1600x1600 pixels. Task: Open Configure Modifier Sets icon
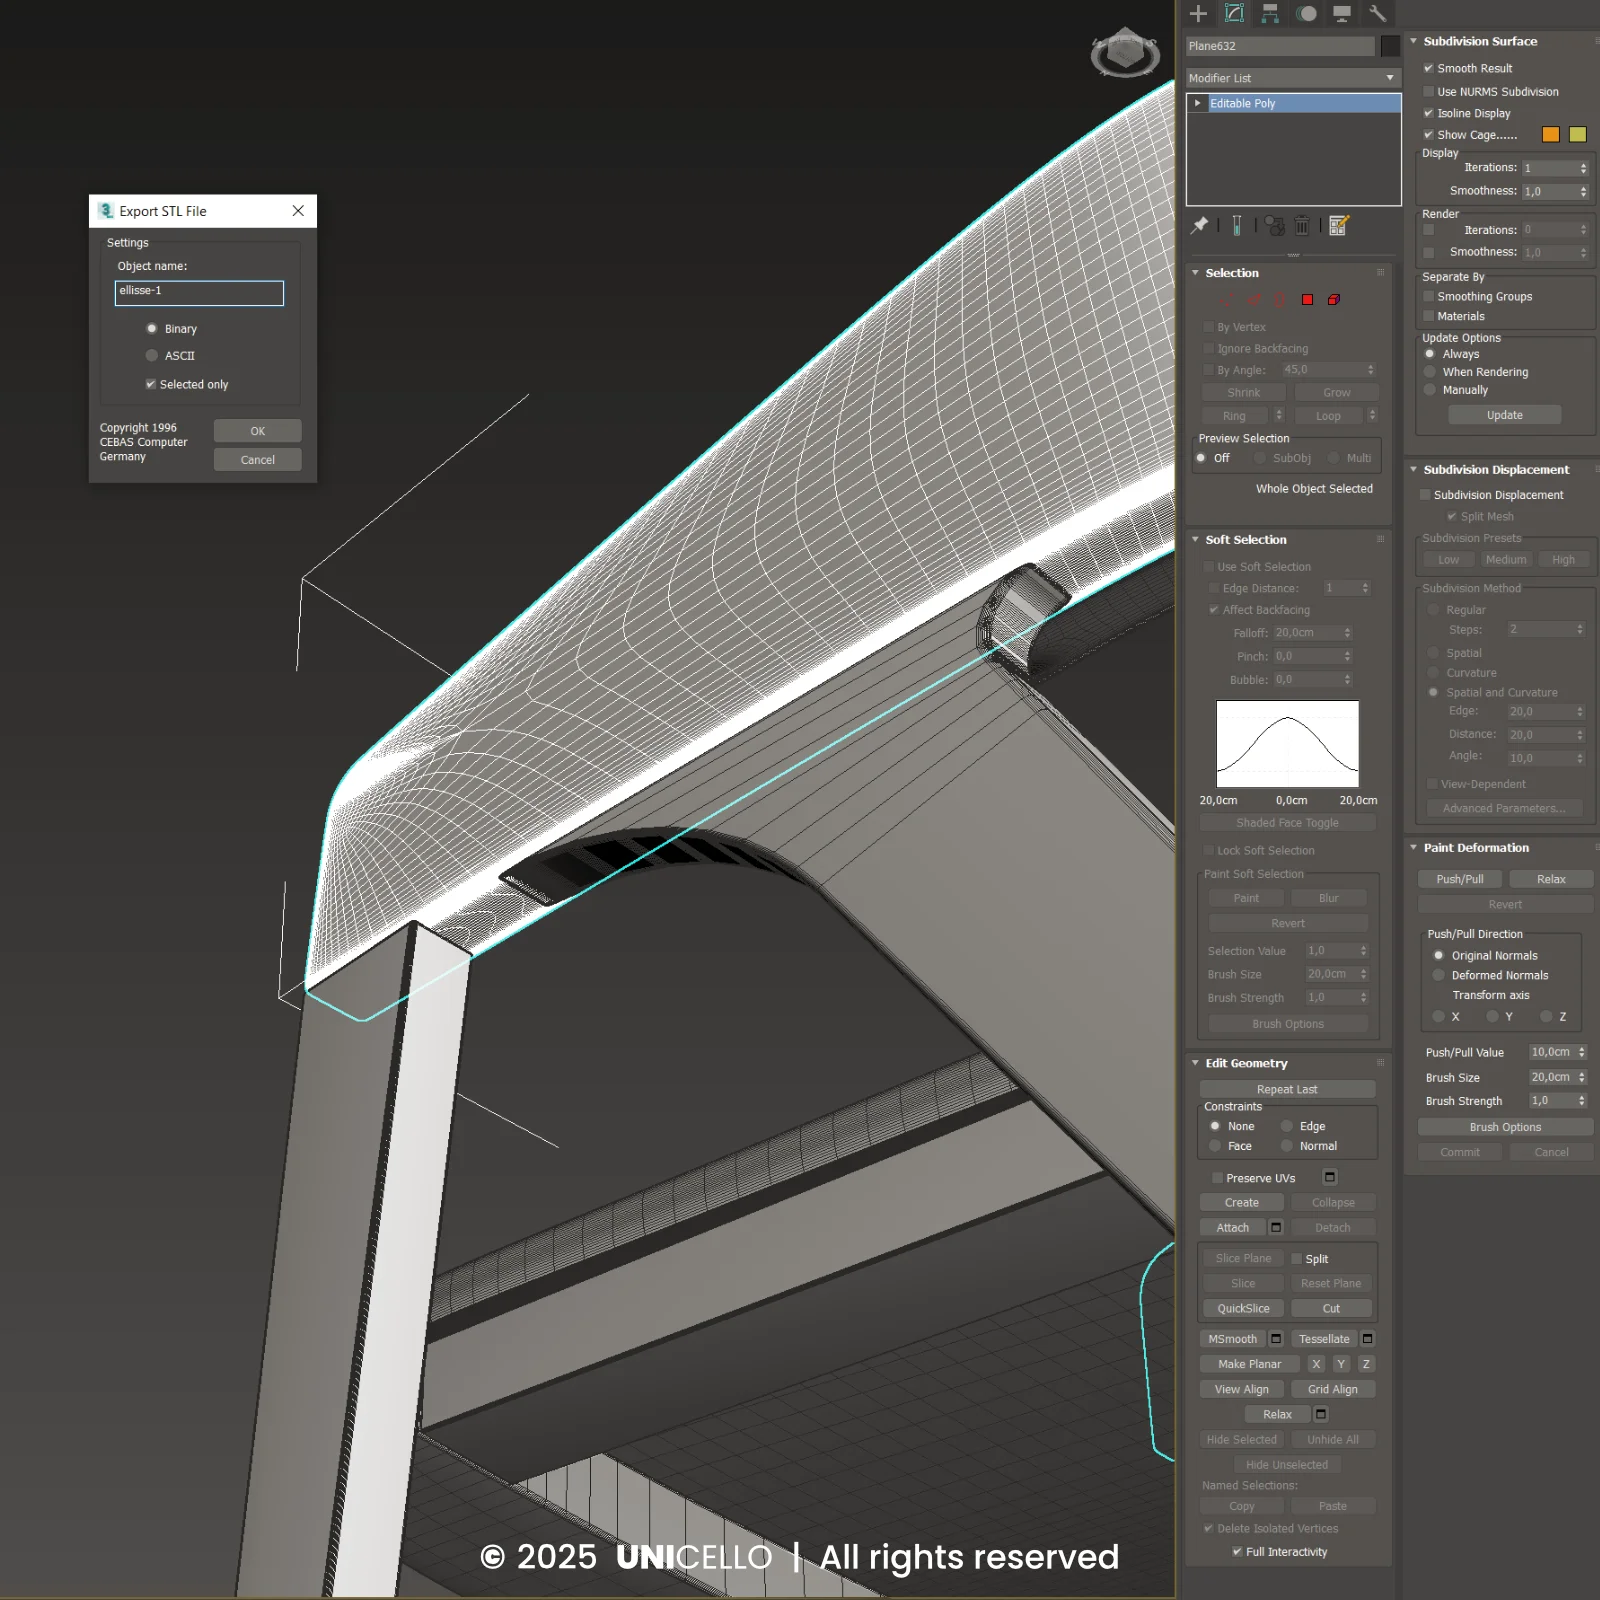(x=1339, y=226)
